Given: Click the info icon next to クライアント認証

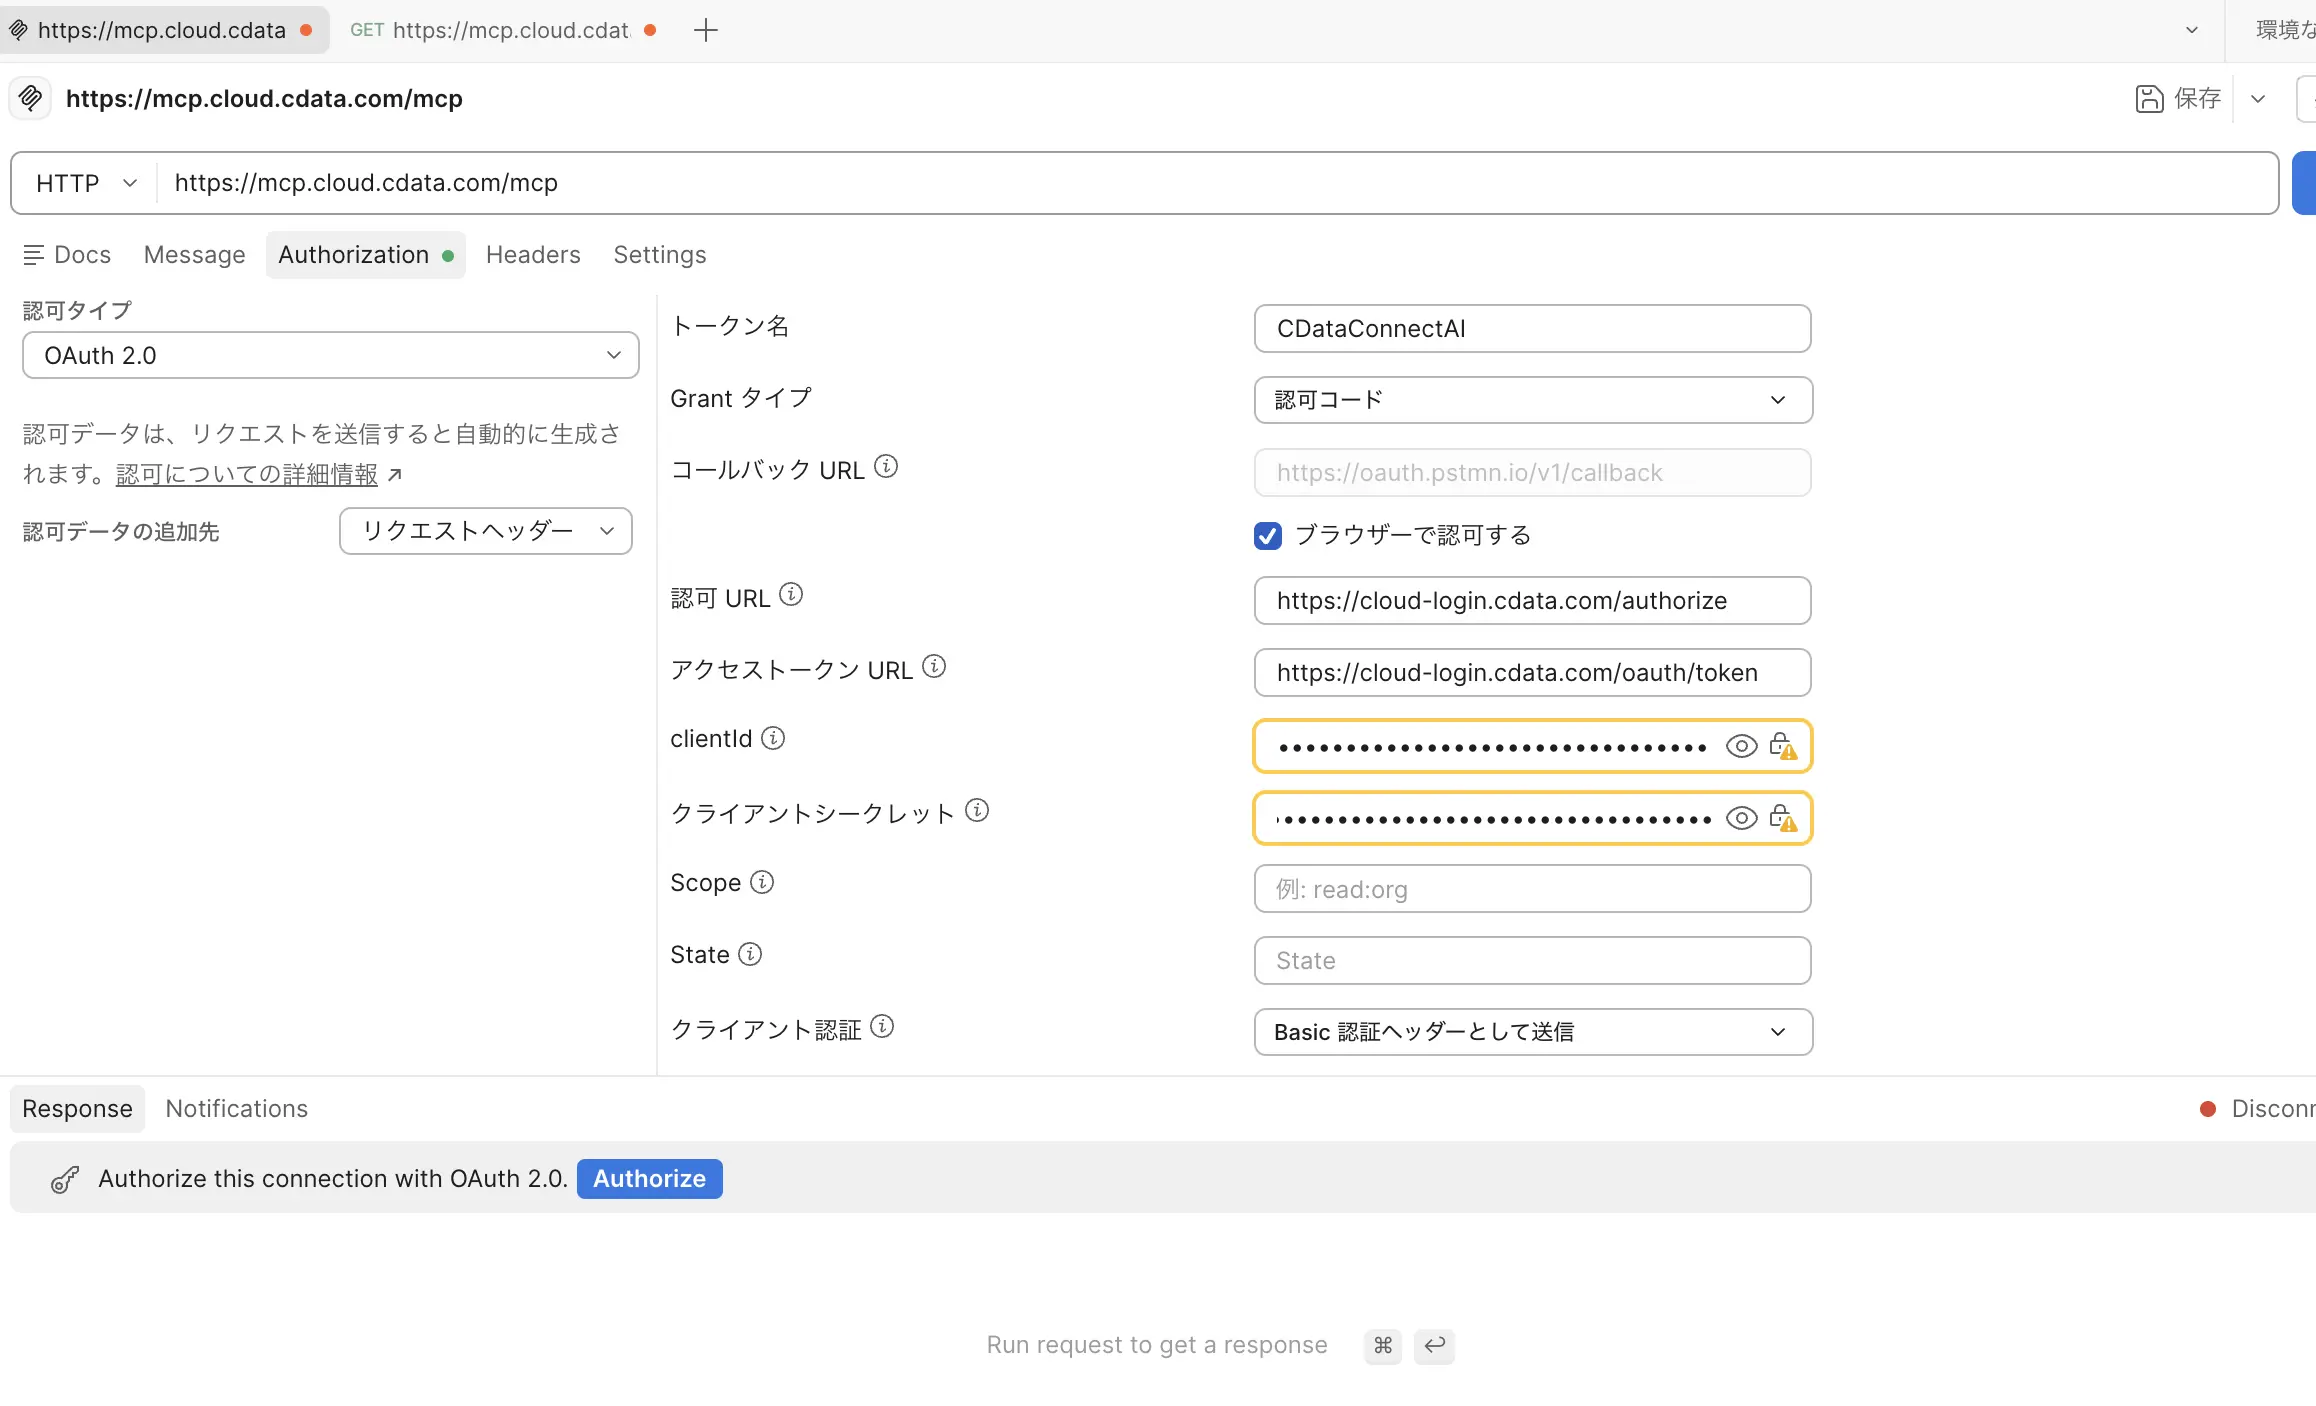Looking at the screenshot, I should pos(883,1026).
